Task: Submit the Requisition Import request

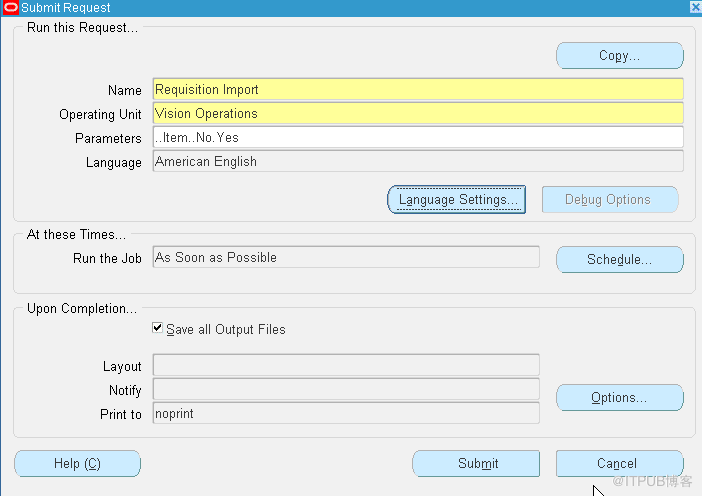Action: (x=476, y=464)
